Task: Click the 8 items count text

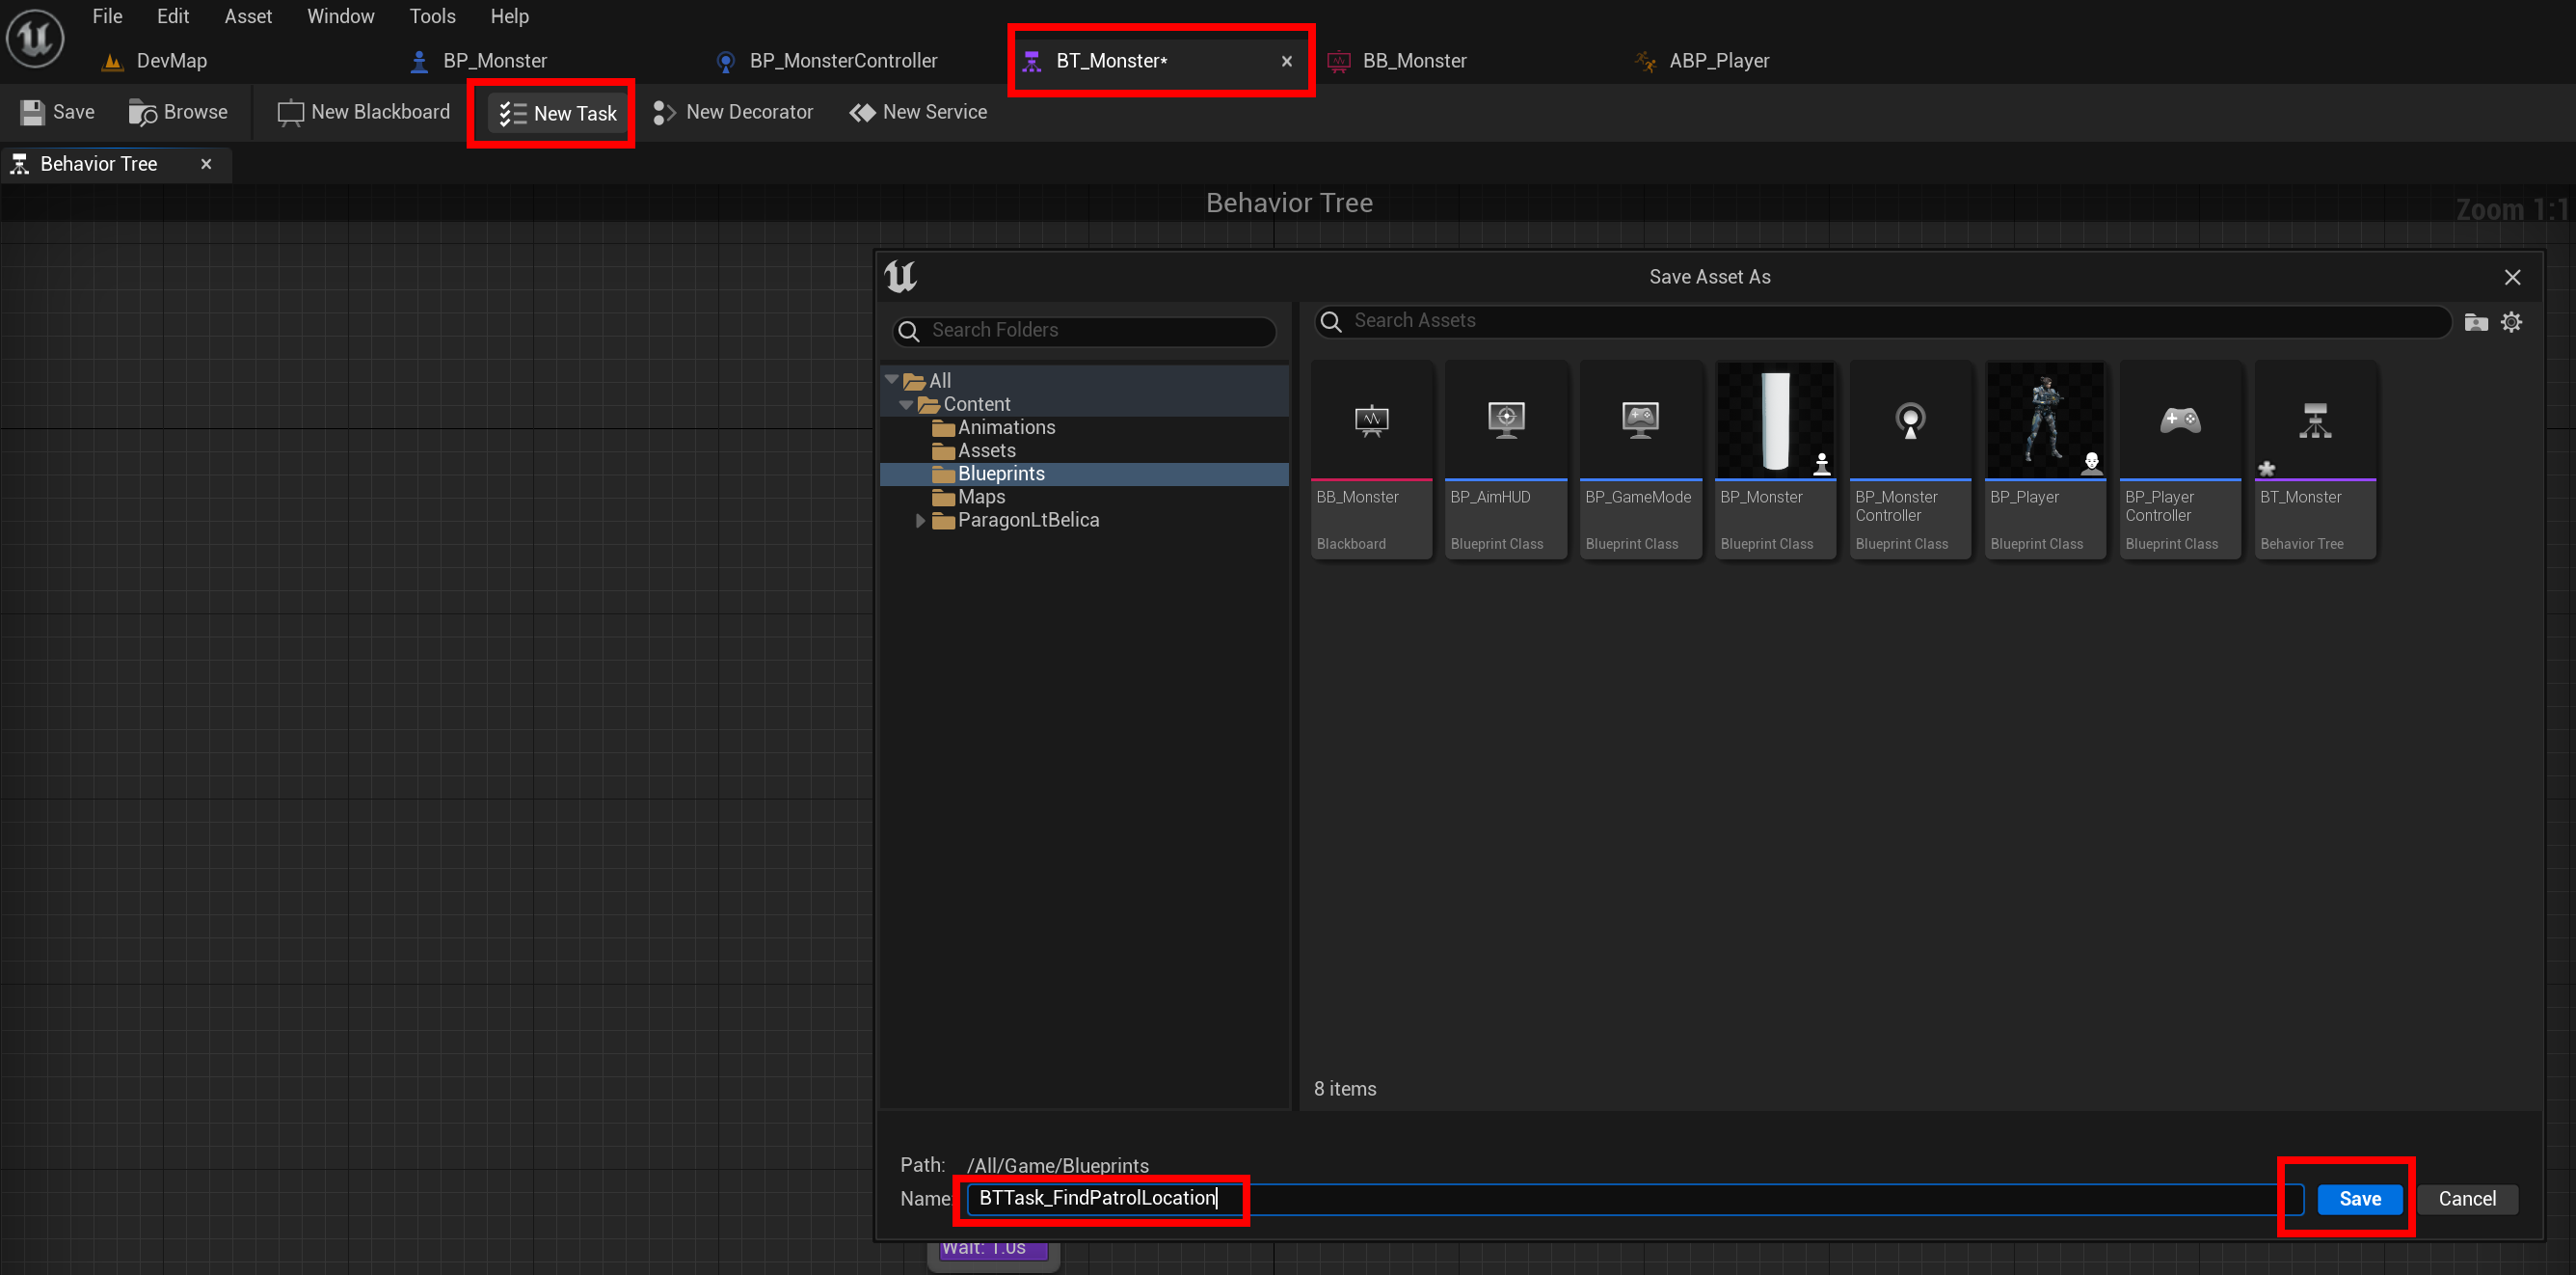Action: 1345,1089
